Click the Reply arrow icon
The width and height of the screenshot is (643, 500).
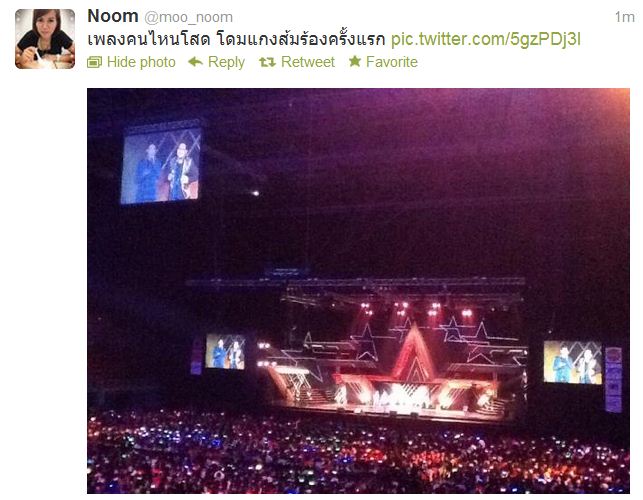pos(195,62)
